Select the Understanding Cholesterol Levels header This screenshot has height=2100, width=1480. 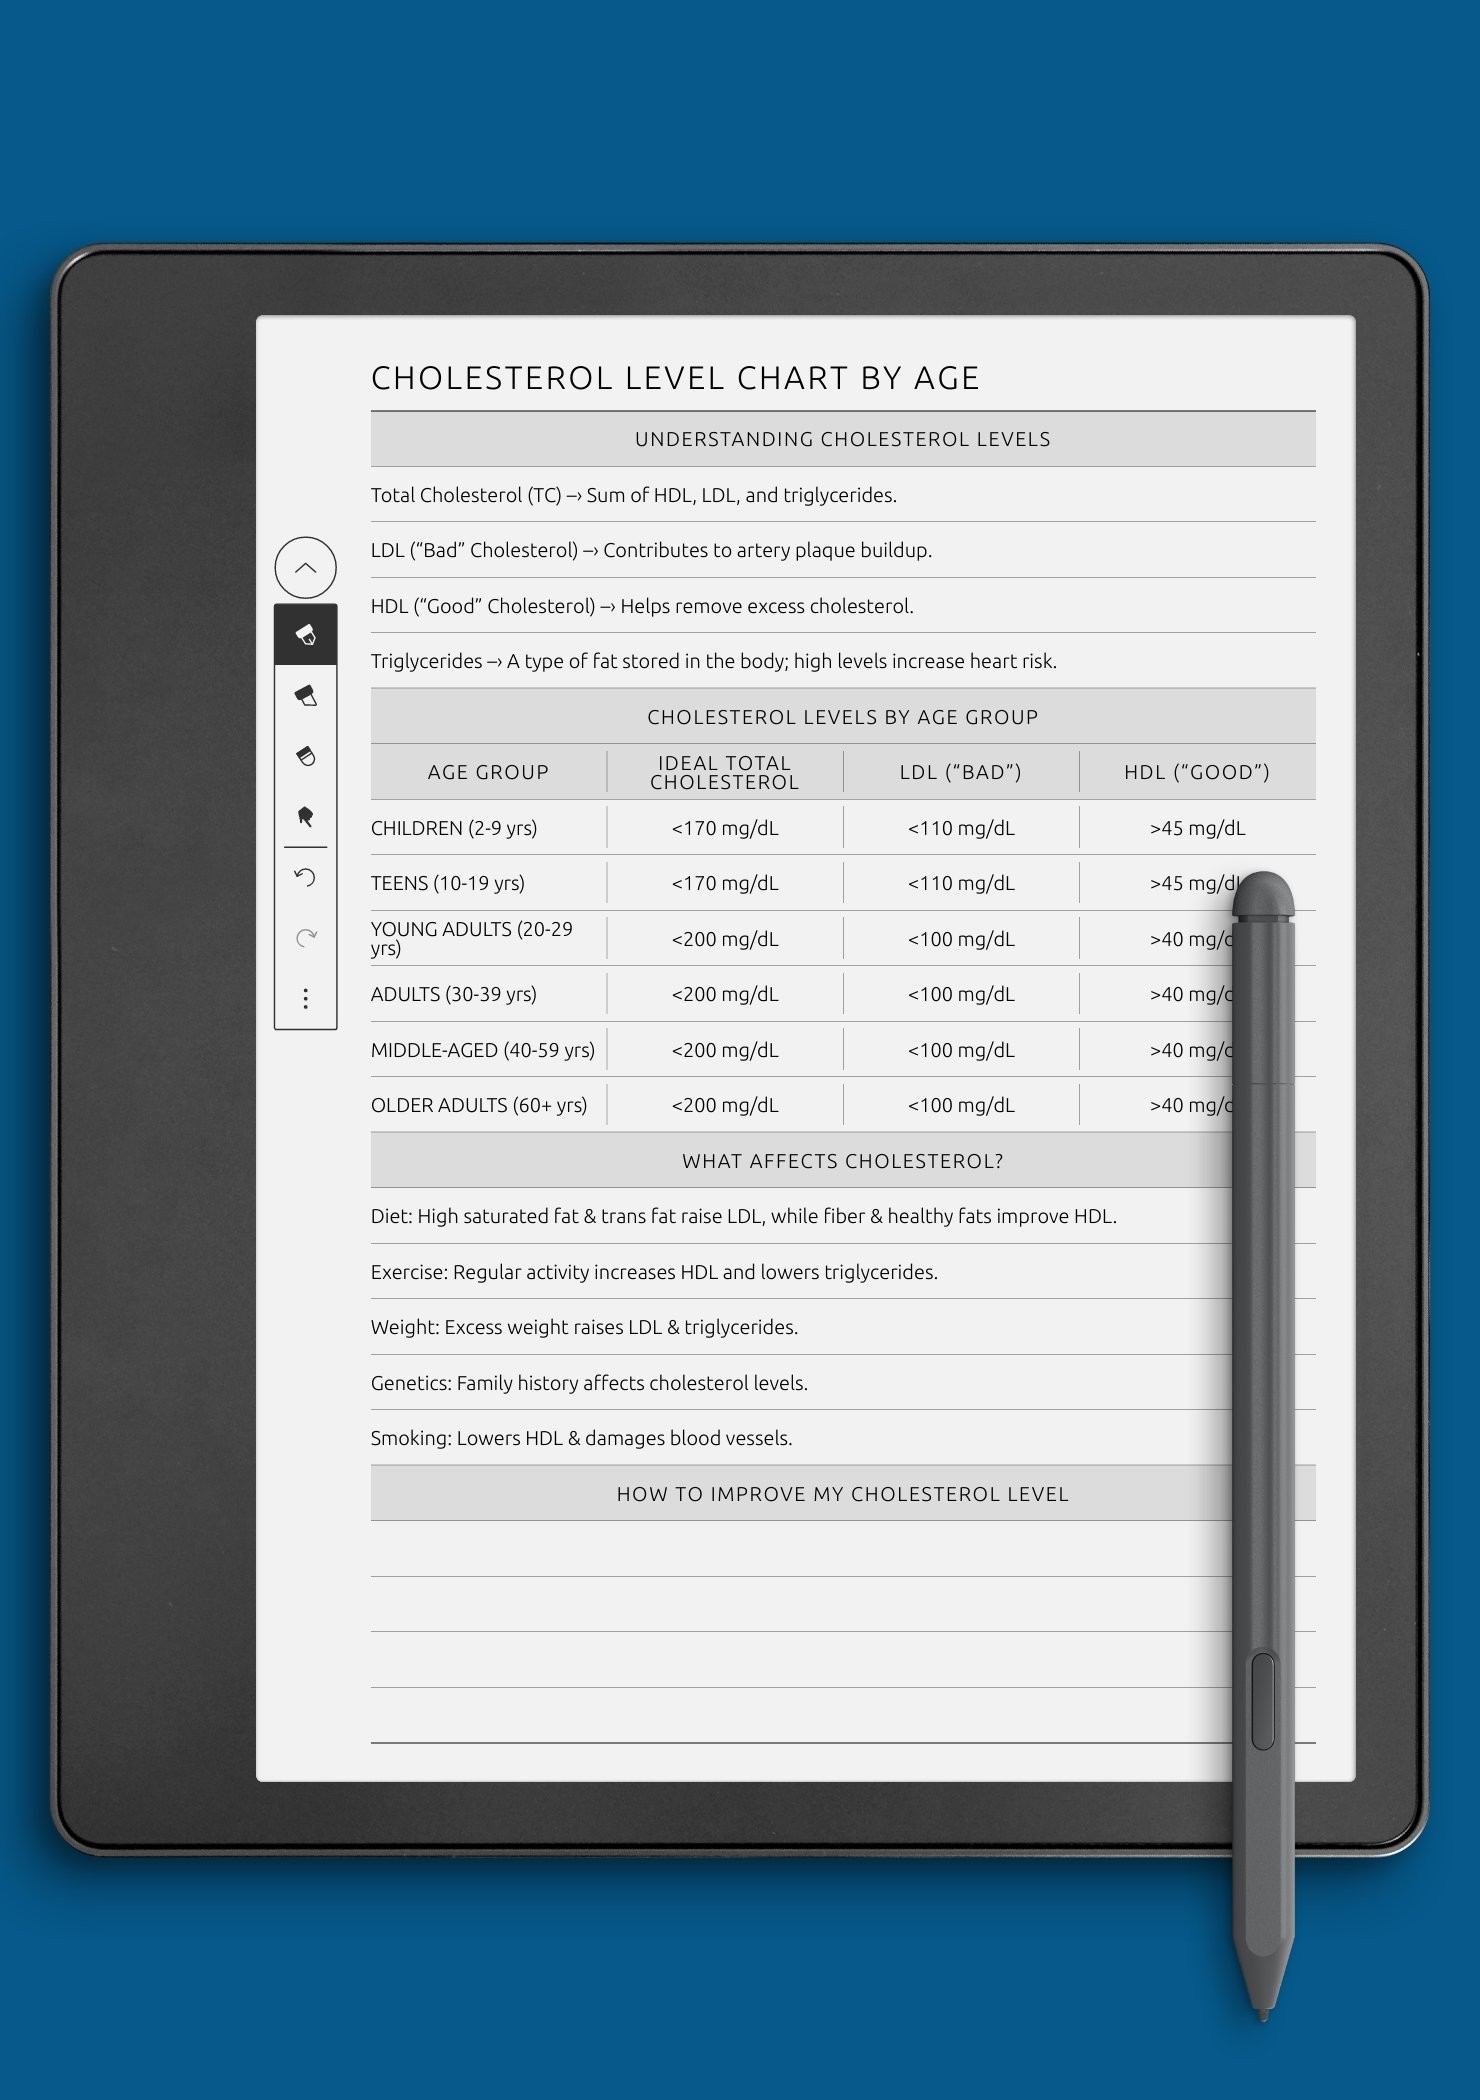pos(843,439)
